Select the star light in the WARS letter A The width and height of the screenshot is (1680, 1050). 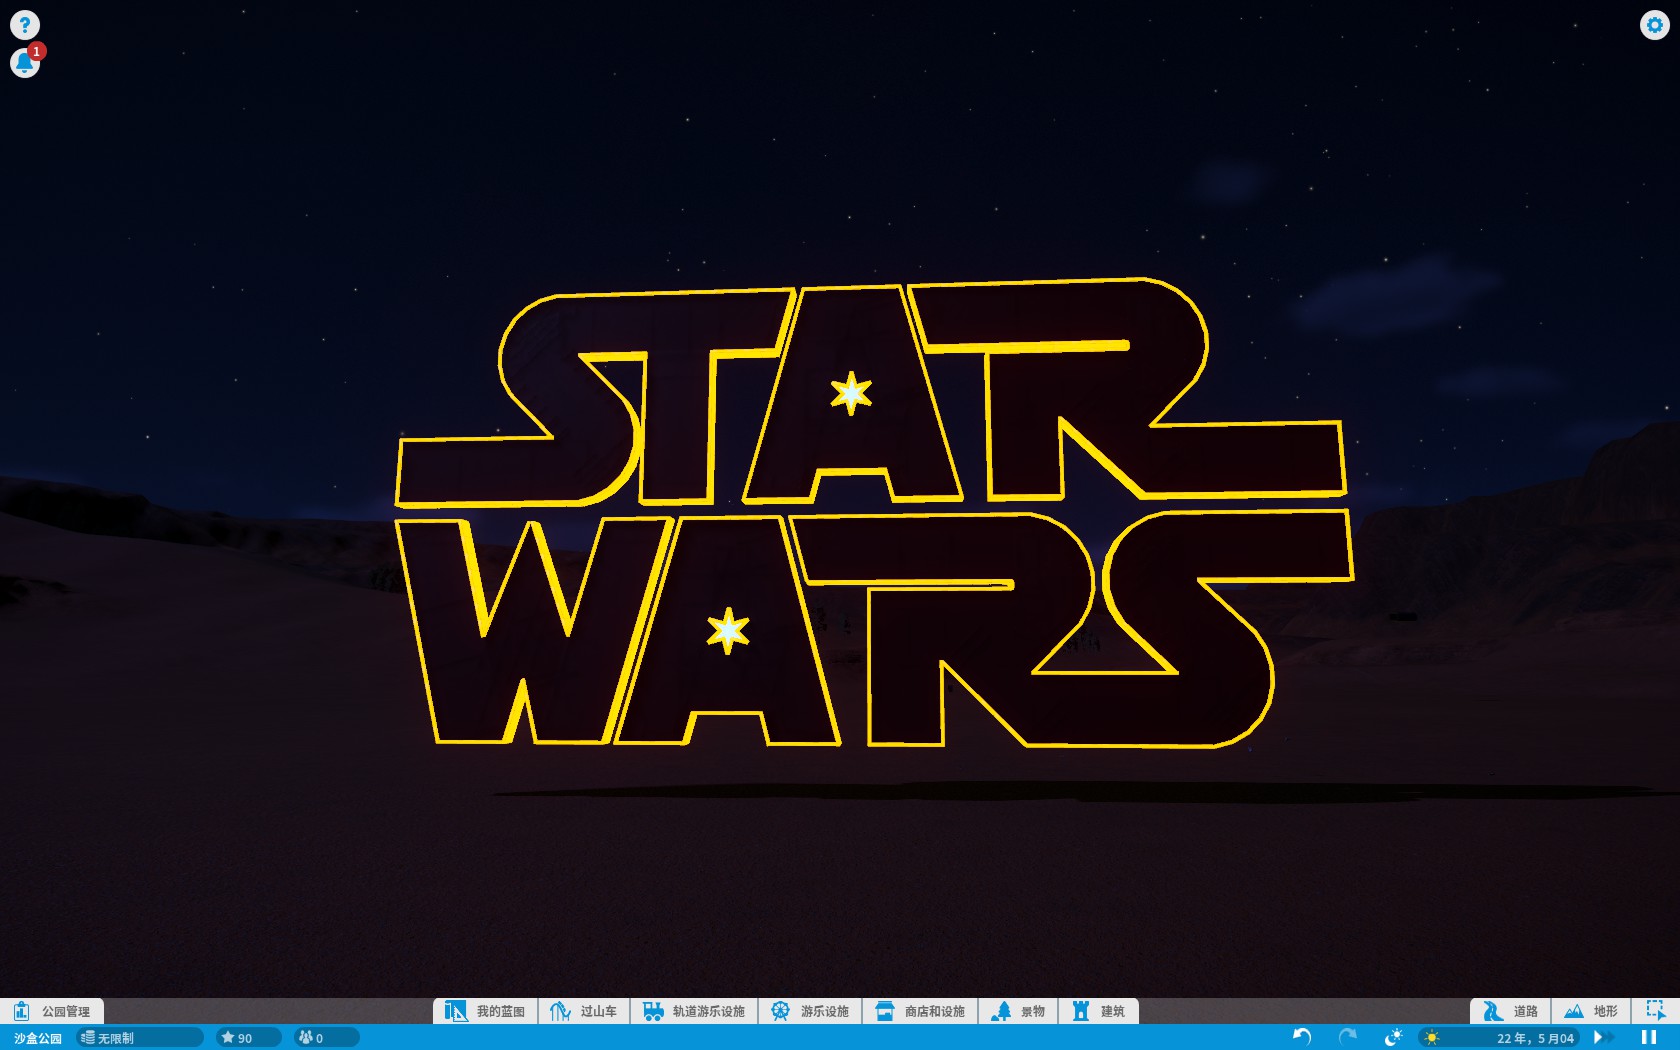pyautogui.click(x=728, y=630)
